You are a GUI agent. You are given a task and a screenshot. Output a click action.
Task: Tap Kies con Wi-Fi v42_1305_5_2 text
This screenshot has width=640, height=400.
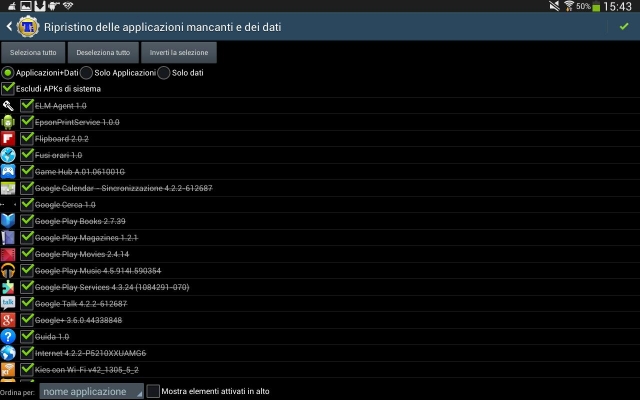click(x=87, y=370)
